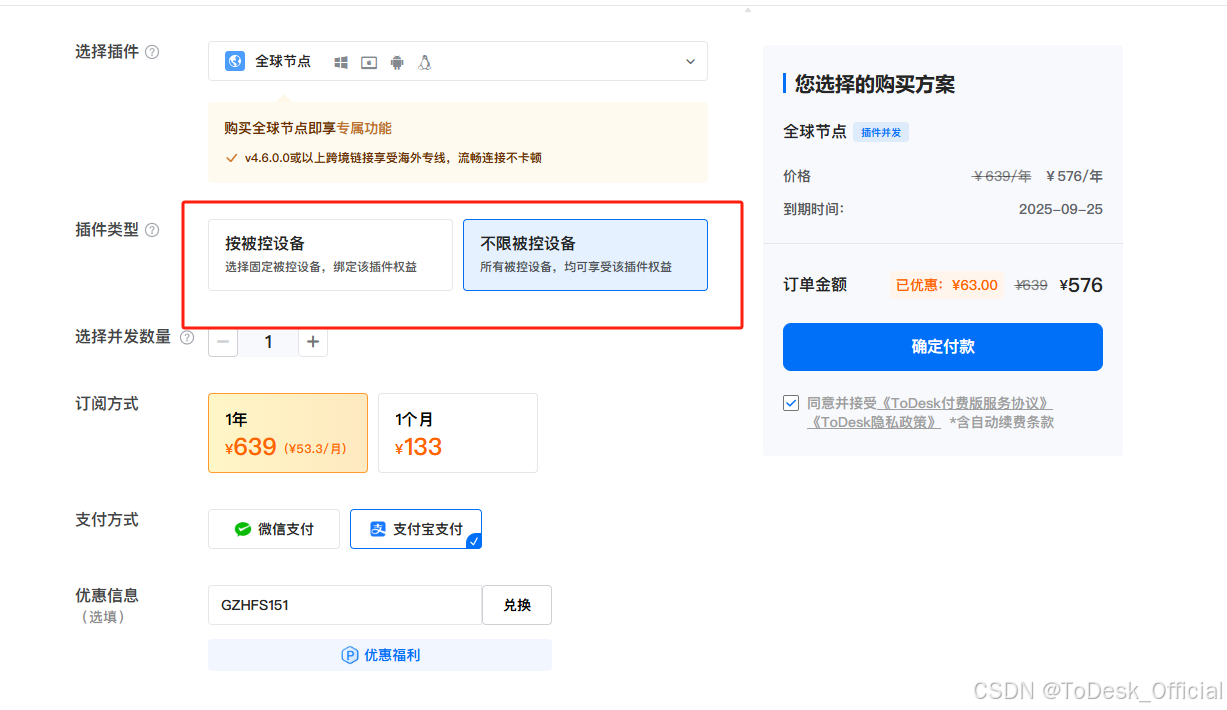
Task: Click the Windows platform icon in plugin dropdown
Action: 341,62
